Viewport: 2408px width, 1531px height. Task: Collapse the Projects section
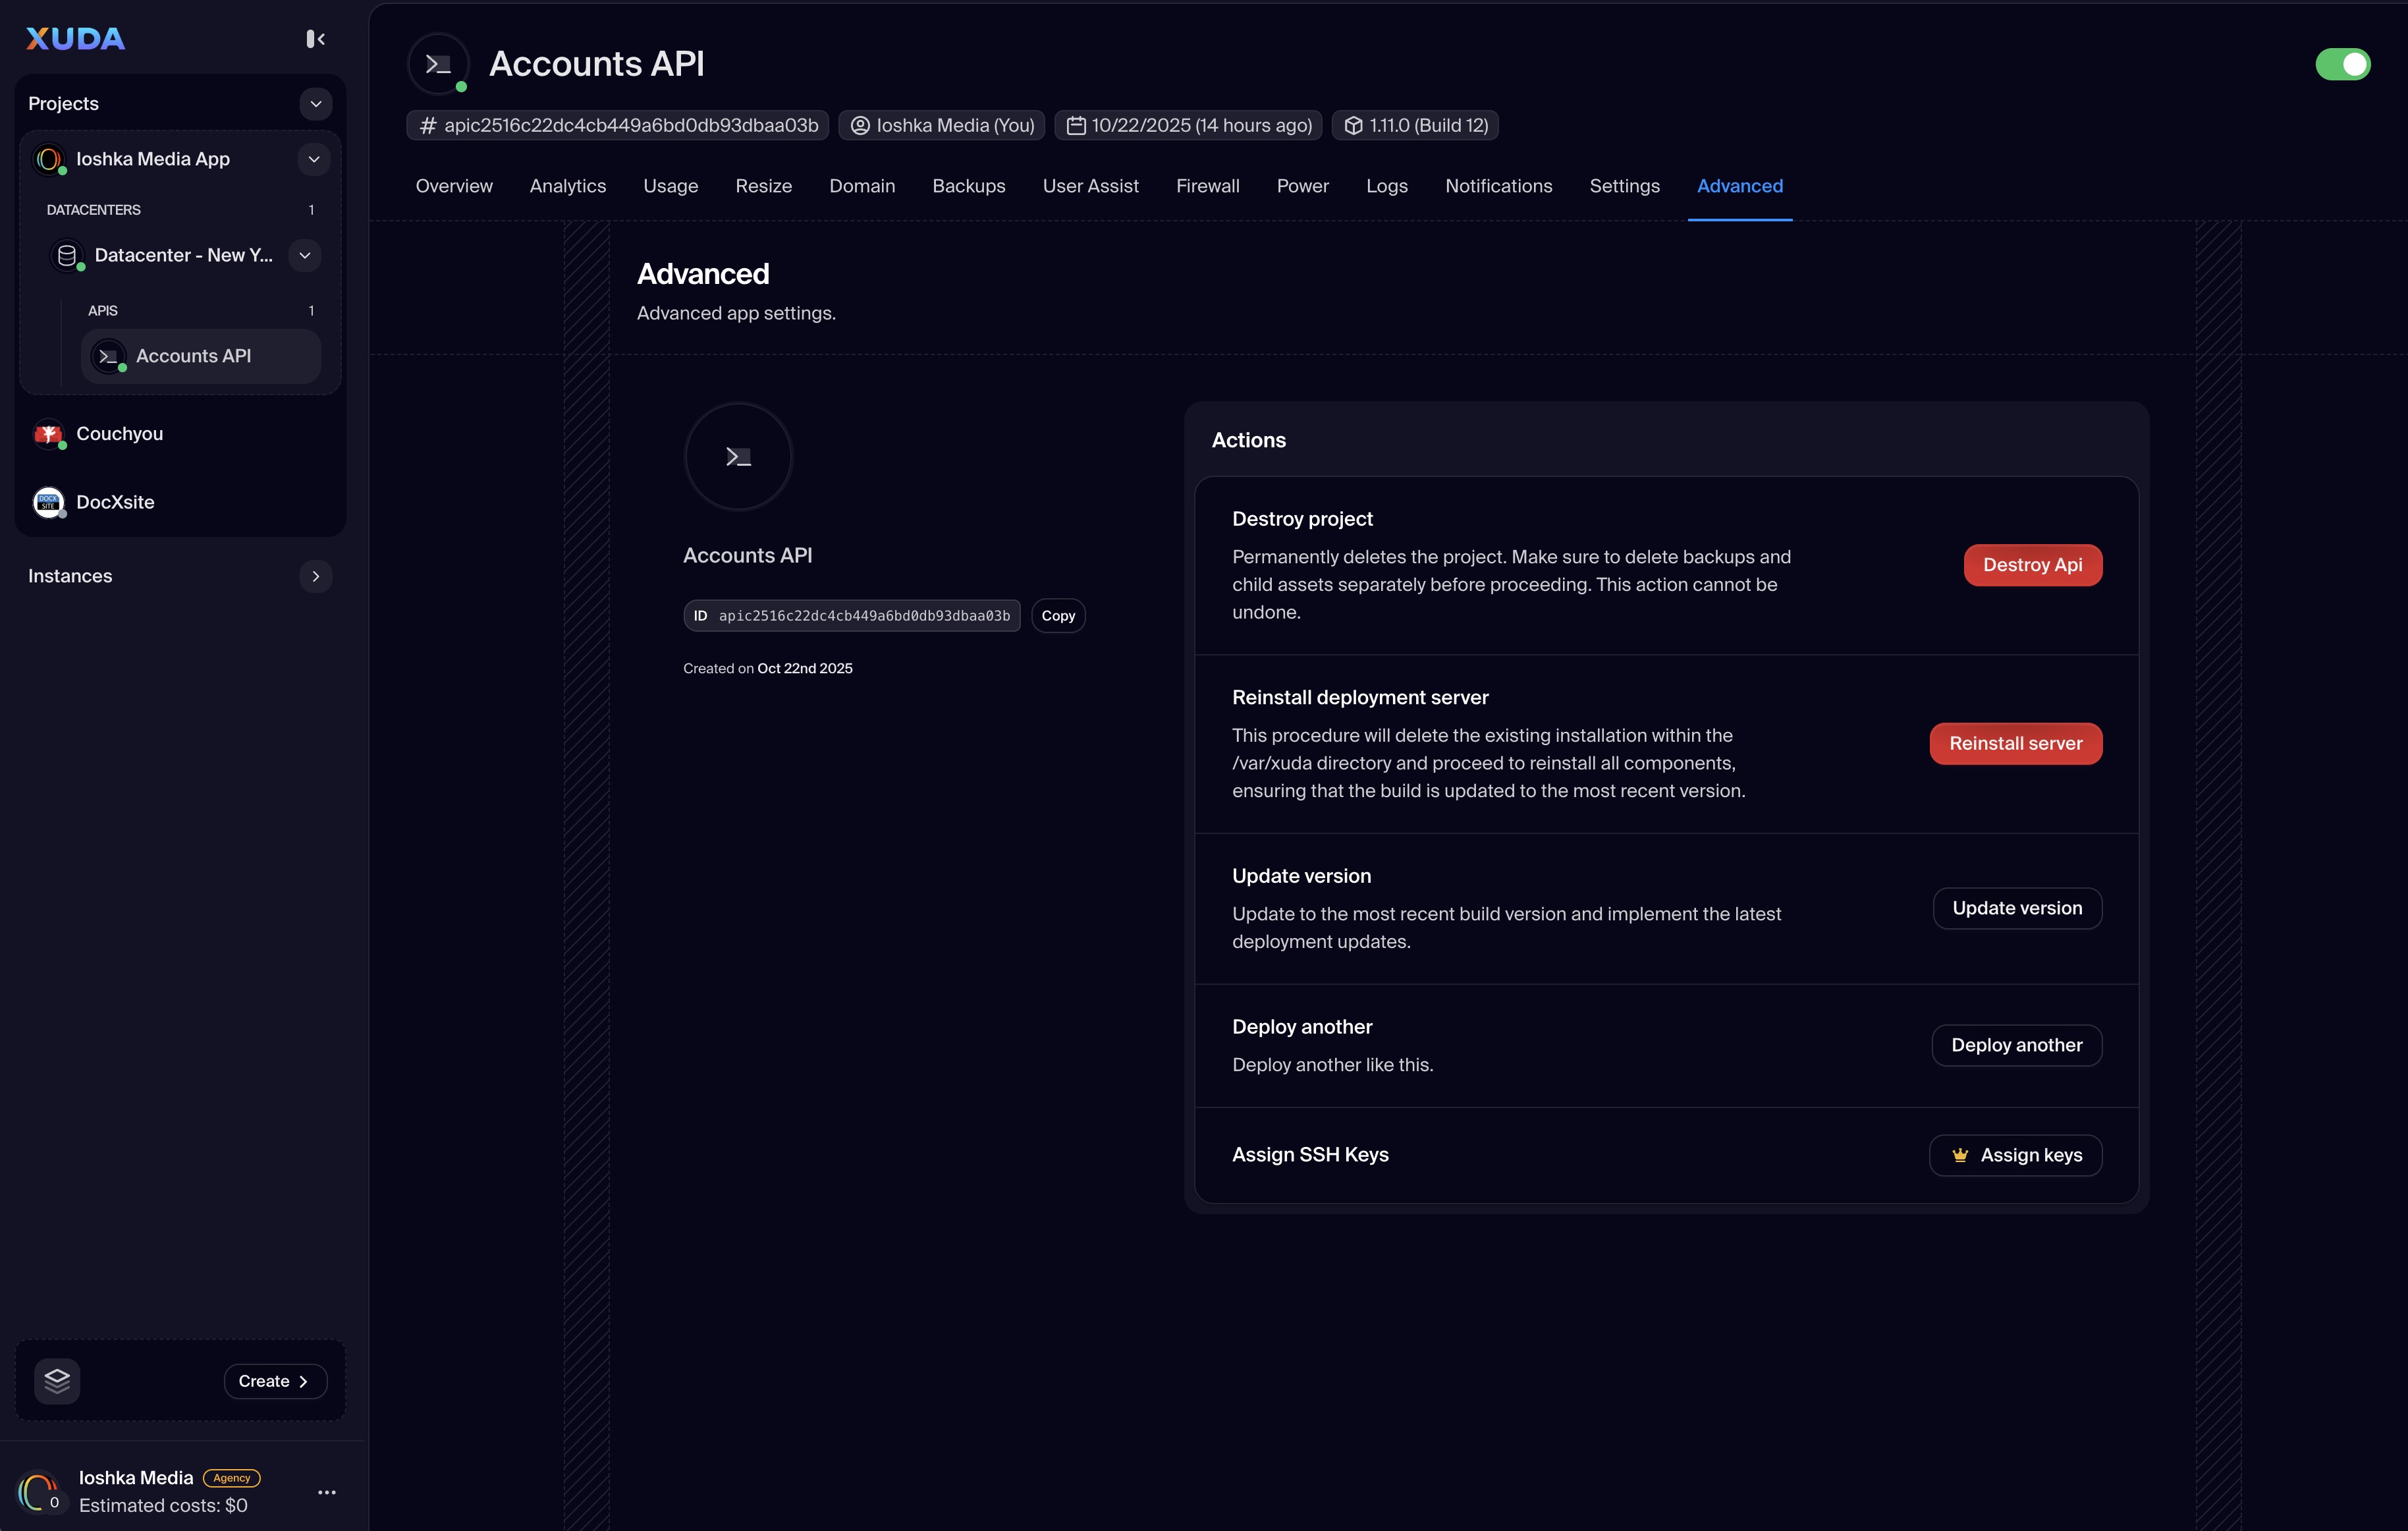click(x=316, y=104)
